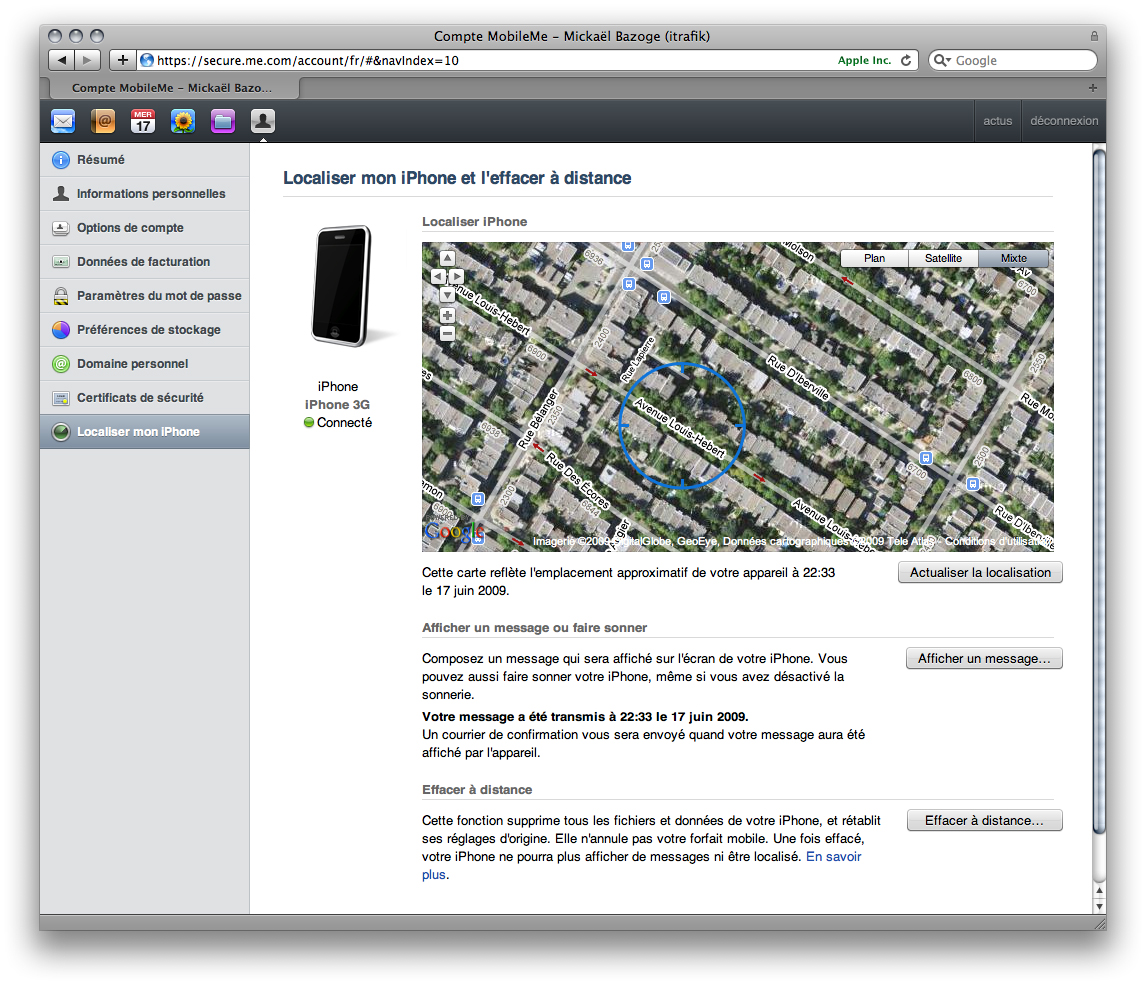Viewport: 1146px width, 985px height.
Task: Open MobileMe Gallery sunflower icon
Action: (x=183, y=121)
